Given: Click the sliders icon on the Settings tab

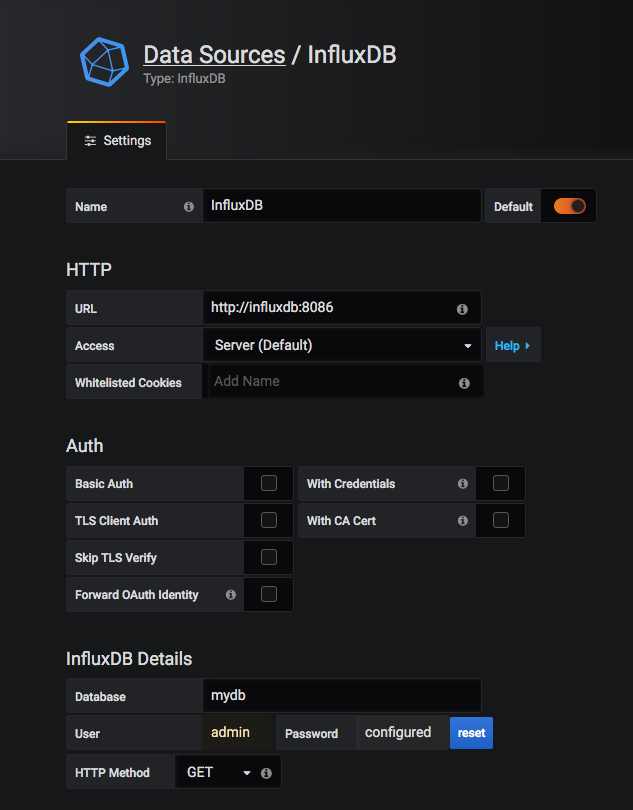Looking at the screenshot, I should pos(90,141).
